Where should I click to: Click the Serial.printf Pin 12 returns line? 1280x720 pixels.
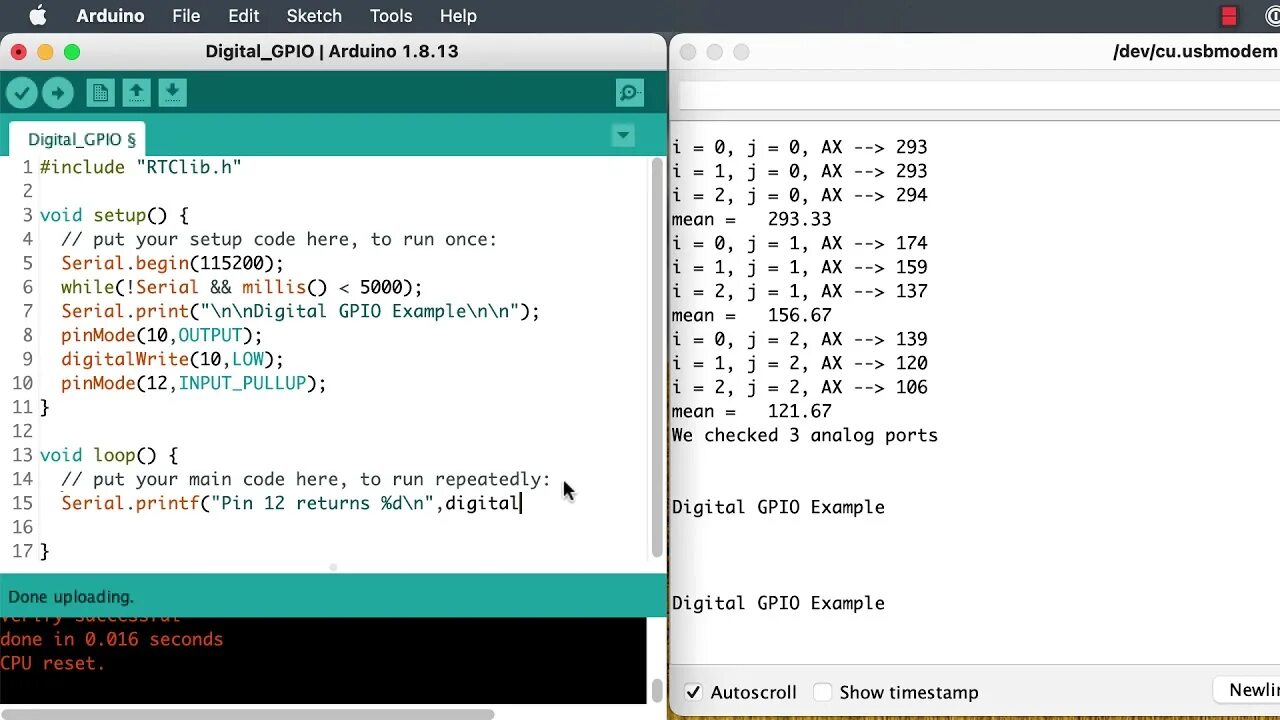(x=291, y=503)
